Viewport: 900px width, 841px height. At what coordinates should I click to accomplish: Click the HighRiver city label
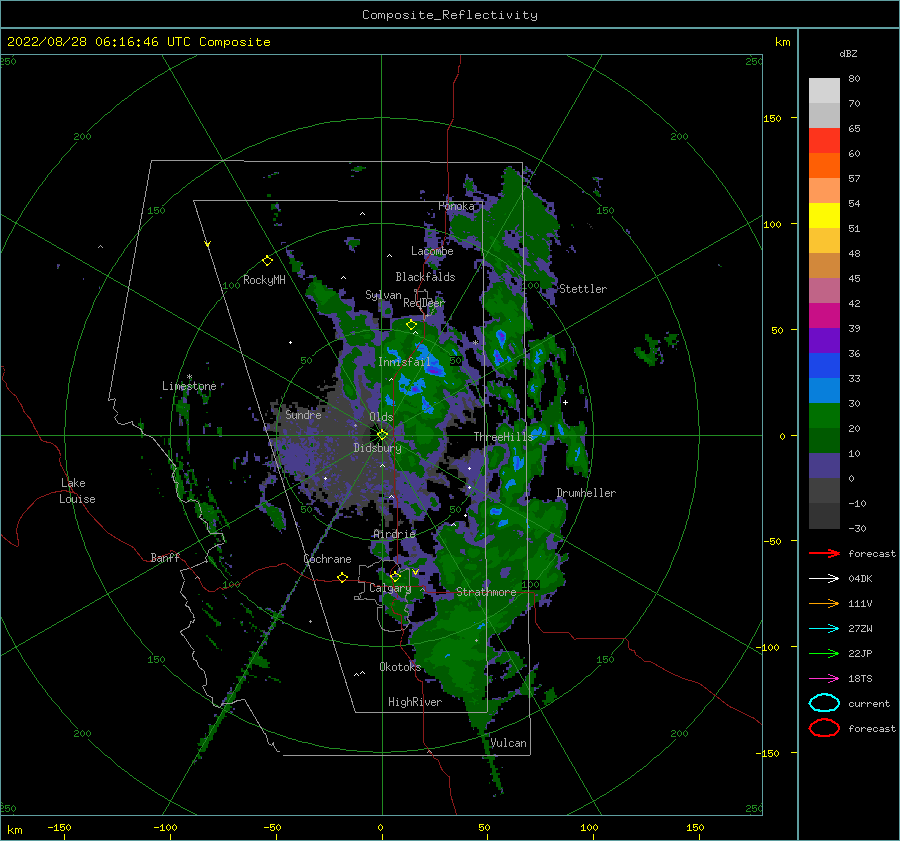[415, 702]
